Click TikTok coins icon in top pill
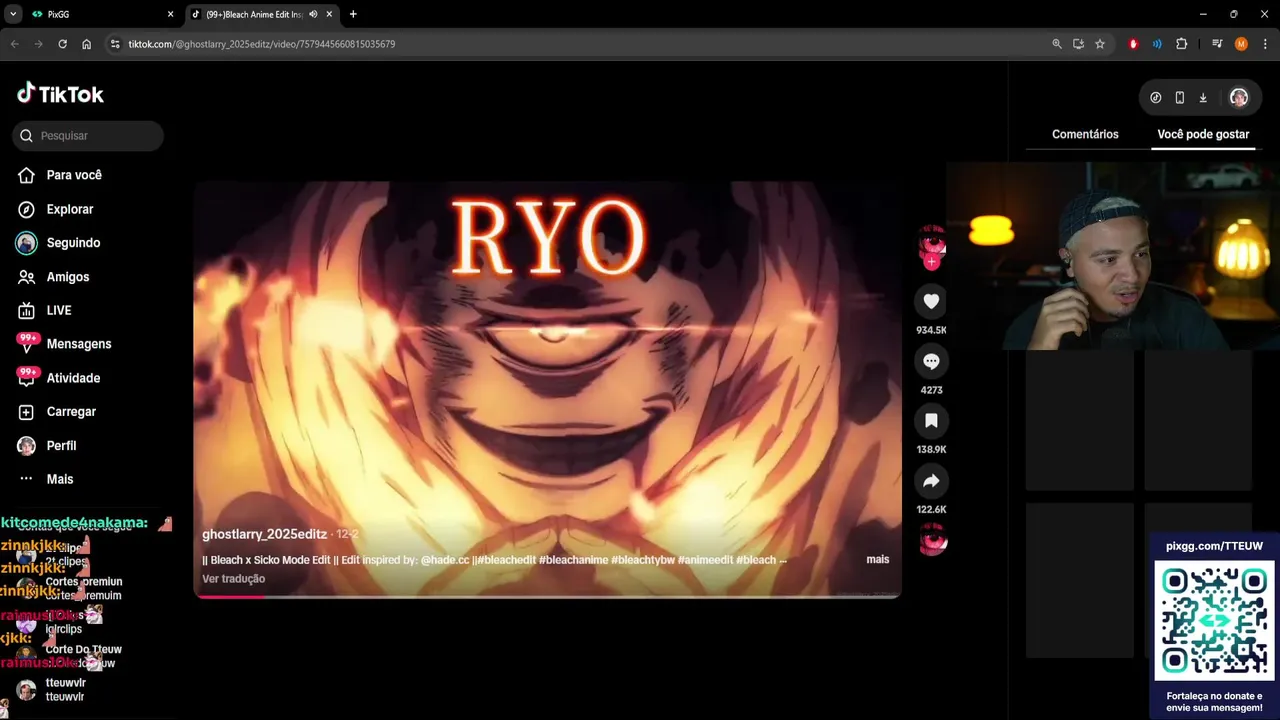 click(x=1156, y=97)
